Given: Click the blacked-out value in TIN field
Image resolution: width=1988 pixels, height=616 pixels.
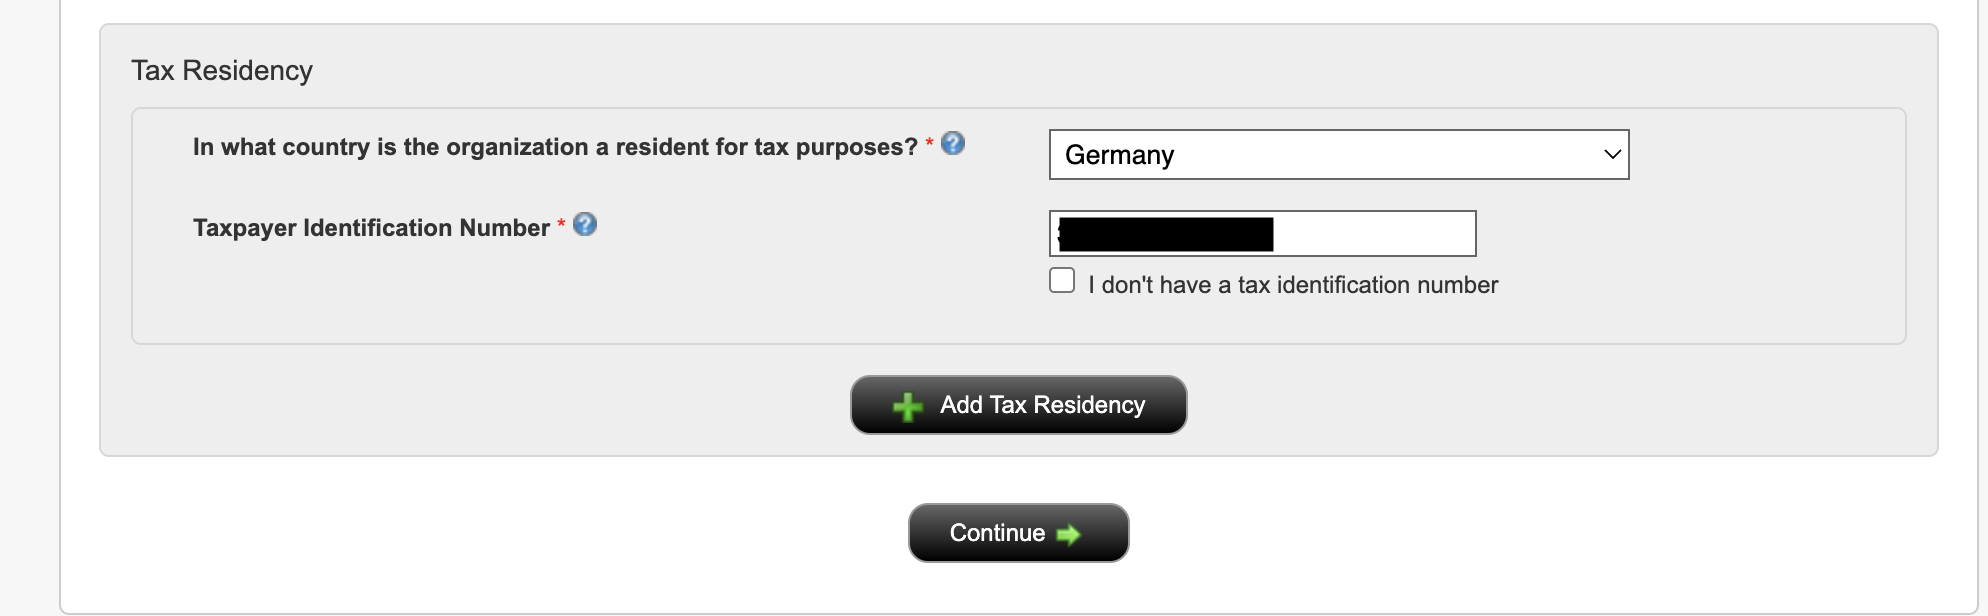Looking at the screenshot, I should [1166, 234].
